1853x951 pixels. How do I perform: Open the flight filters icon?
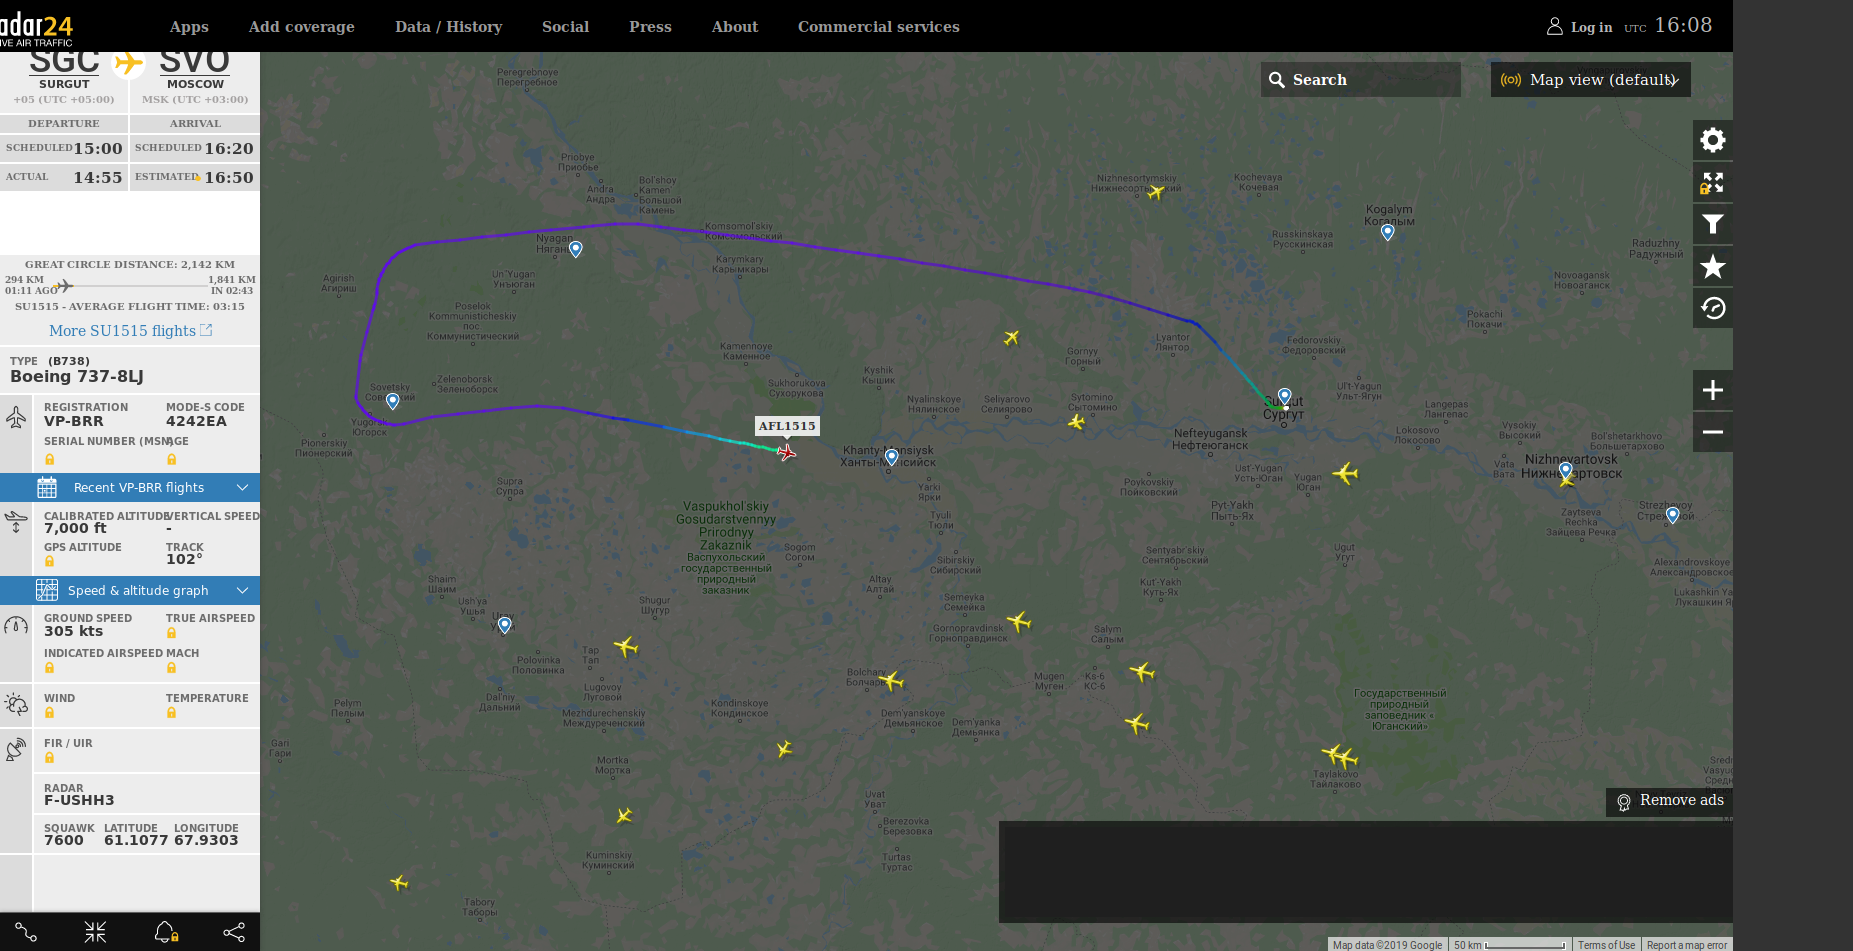click(1712, 224)
